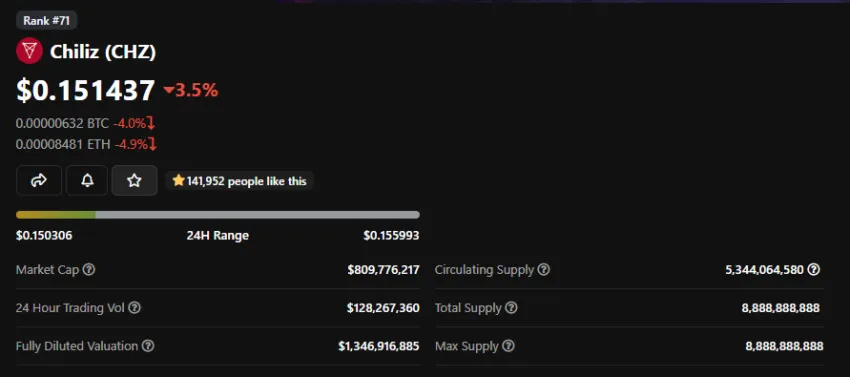Open Circulating Supply label help icon
Screen dimensions: 850x377
(543, 270)
